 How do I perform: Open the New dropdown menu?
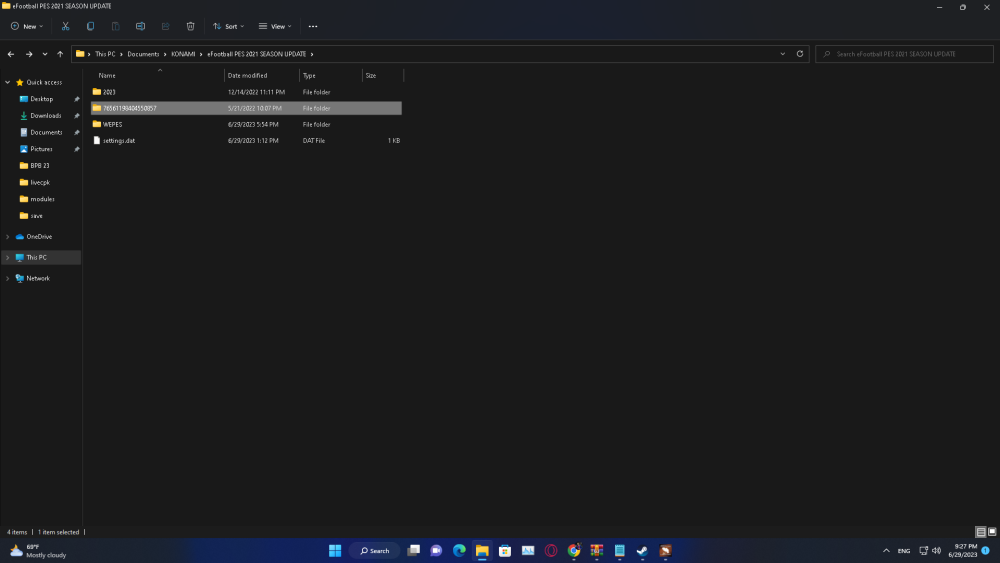(28, 26)
